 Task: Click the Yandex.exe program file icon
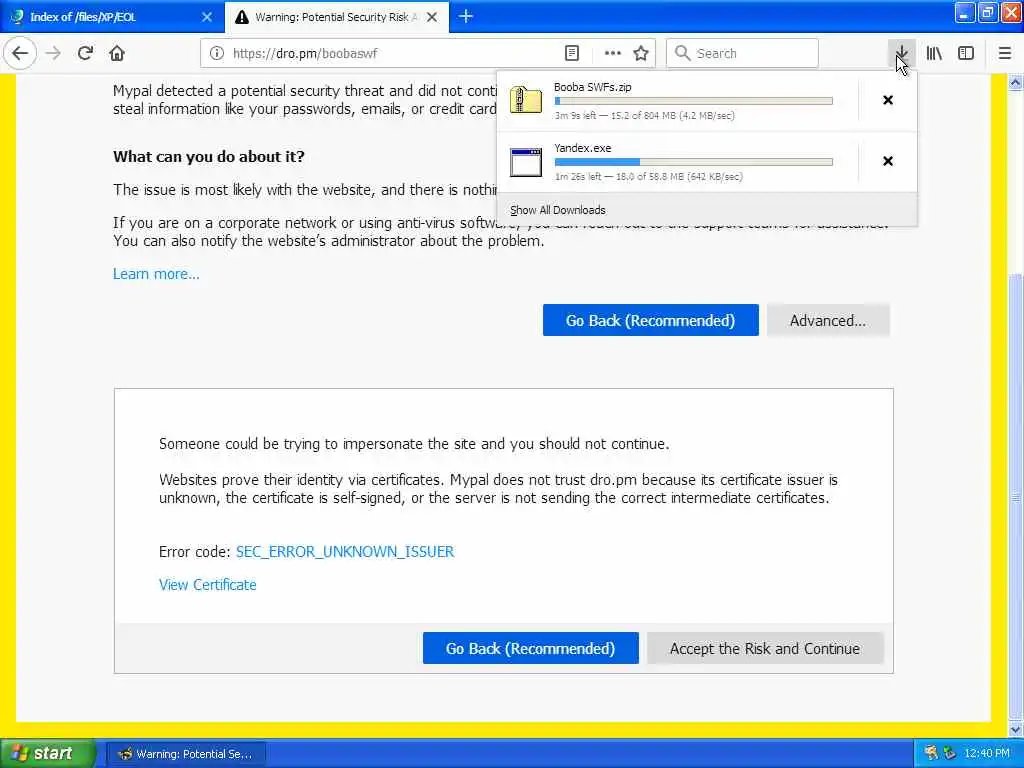[x=526, y=162]
